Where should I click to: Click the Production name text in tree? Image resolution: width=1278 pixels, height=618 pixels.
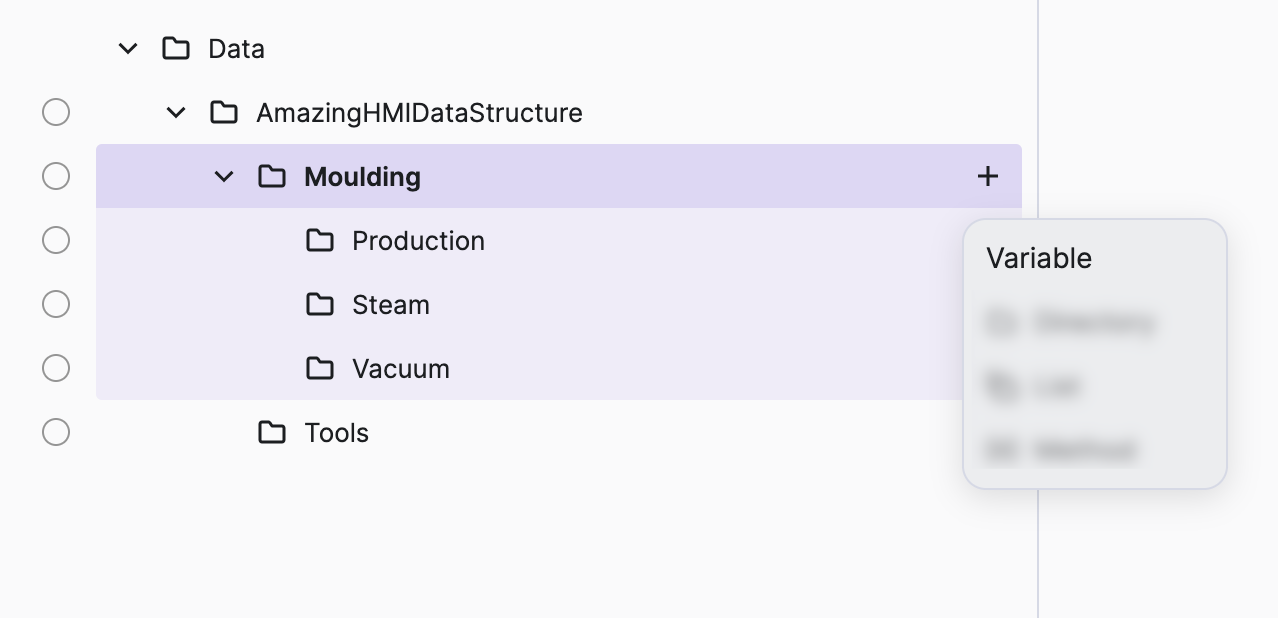pyautogui.click(x=418, y=241)
